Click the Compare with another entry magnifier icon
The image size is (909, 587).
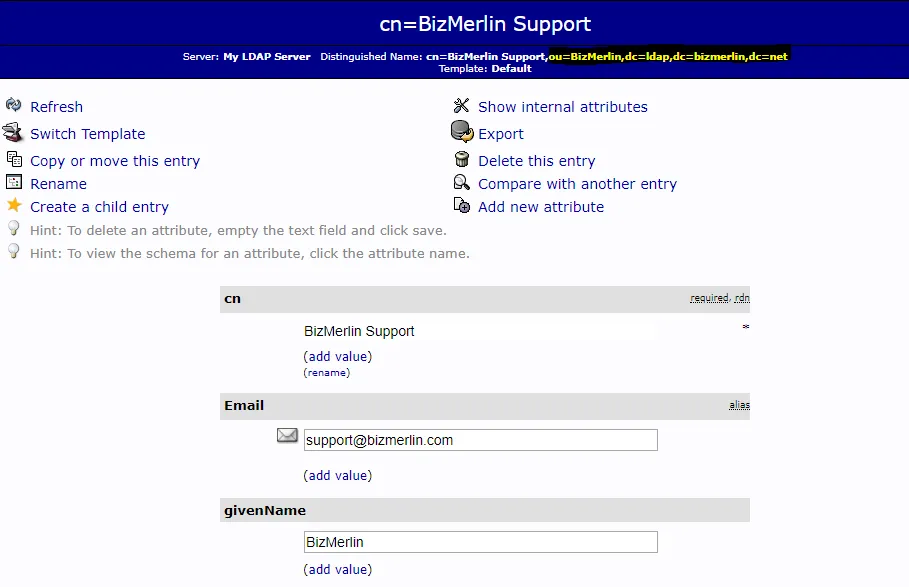click(461, 182)
